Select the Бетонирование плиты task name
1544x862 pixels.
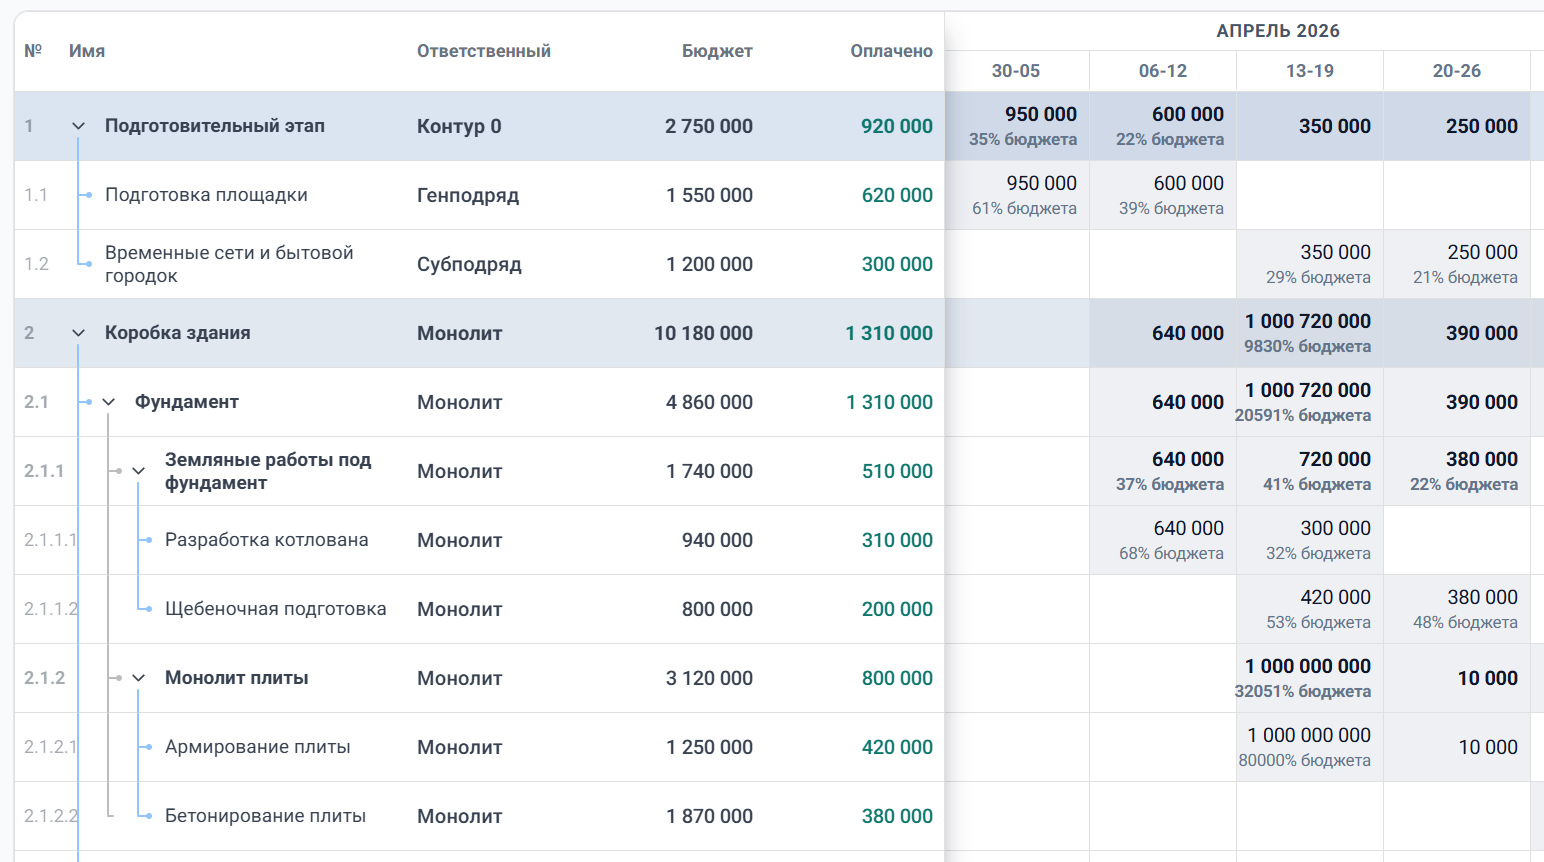(x=266, y=816)
